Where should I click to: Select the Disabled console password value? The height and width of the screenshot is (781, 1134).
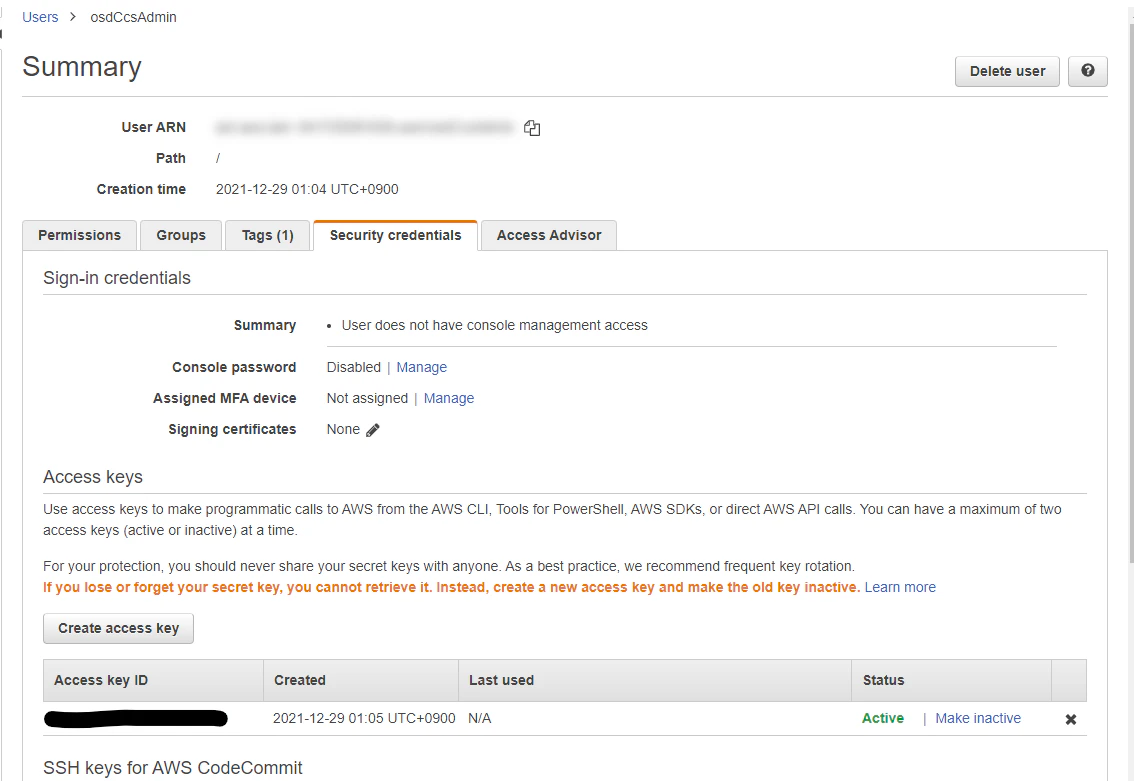click(x=354, y=367)
